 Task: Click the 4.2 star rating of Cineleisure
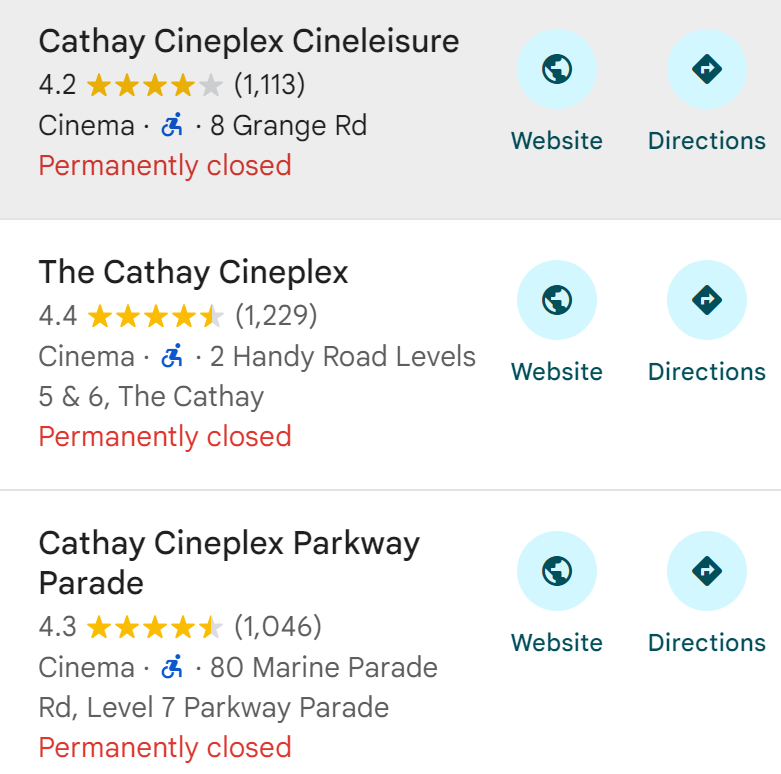click(x=154, y=85)
